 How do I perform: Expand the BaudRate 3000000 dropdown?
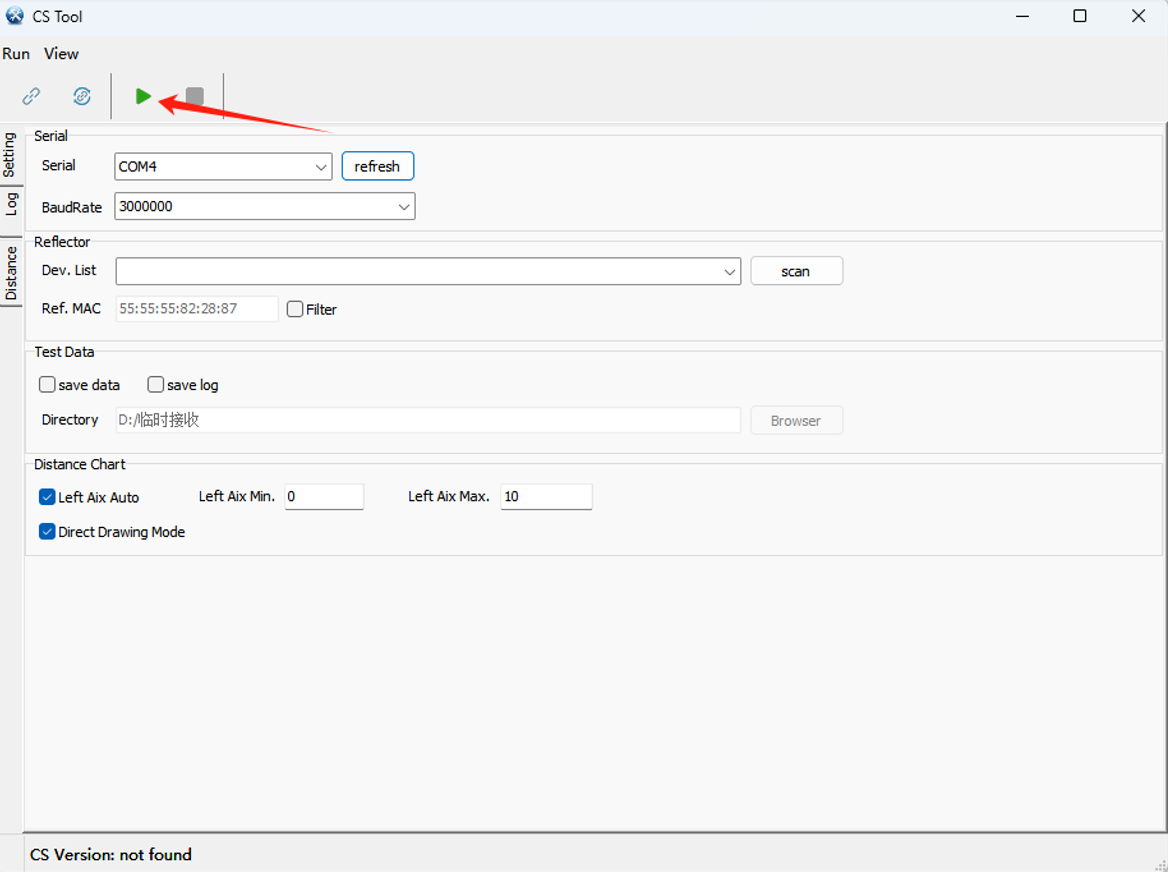click(264, 207)
